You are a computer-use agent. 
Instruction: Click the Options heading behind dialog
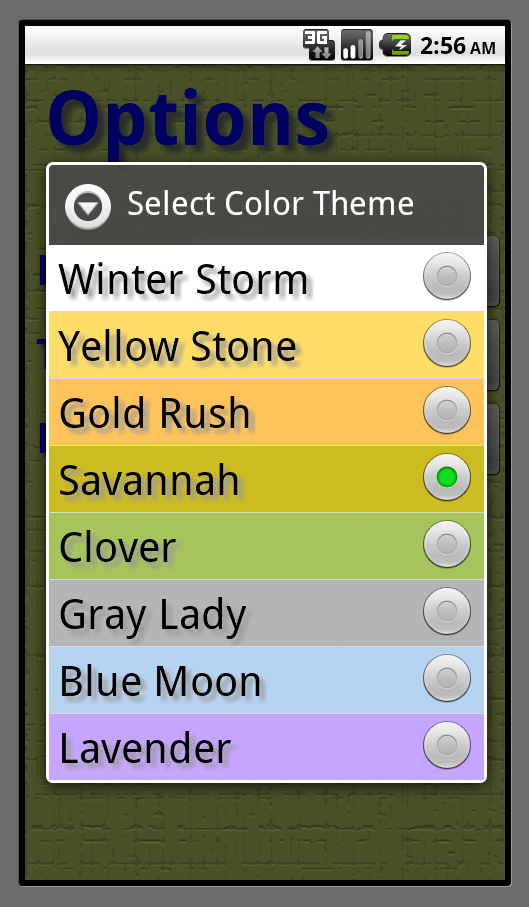click(189, 121)
